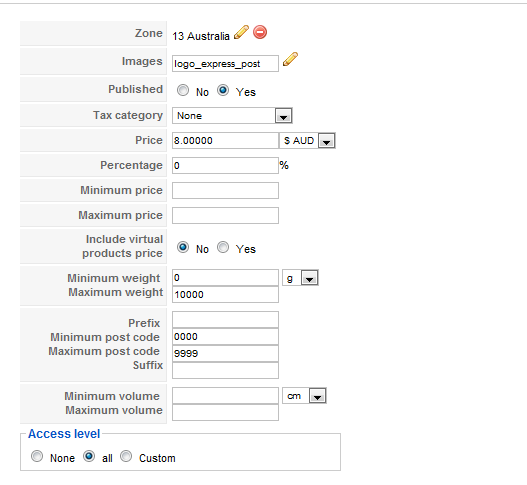This screenshot has width=527, height=485.
Task: Open the $ AUD currency dropdown
Action: pos(307,140)
